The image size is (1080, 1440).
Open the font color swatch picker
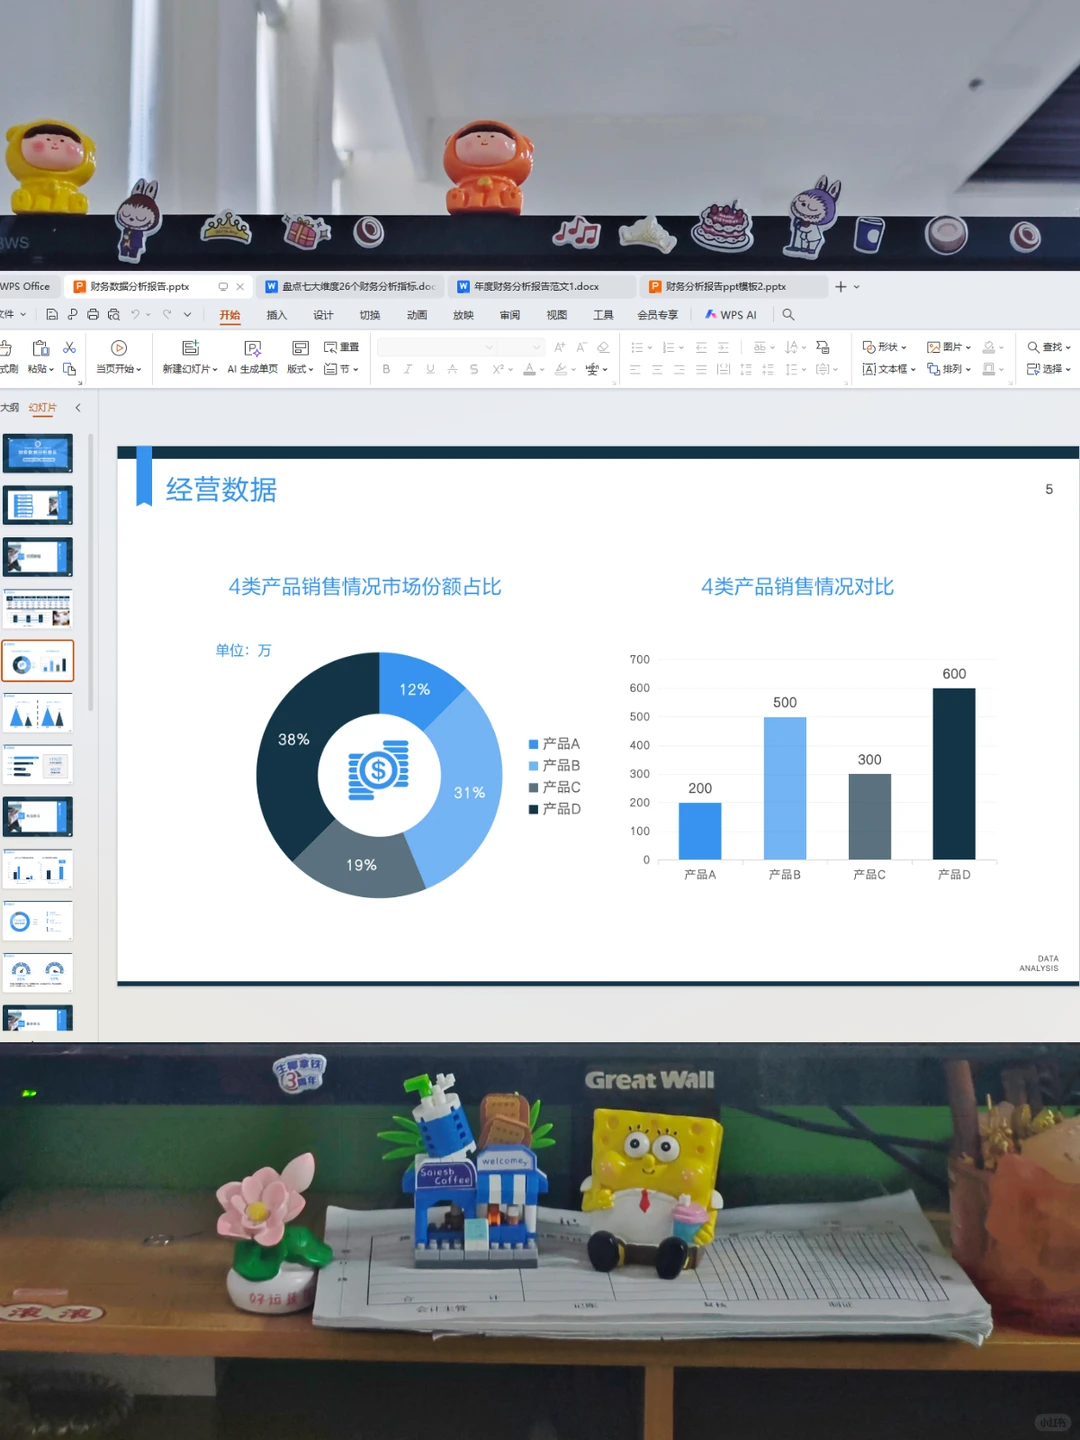click(x=530, y=368)
